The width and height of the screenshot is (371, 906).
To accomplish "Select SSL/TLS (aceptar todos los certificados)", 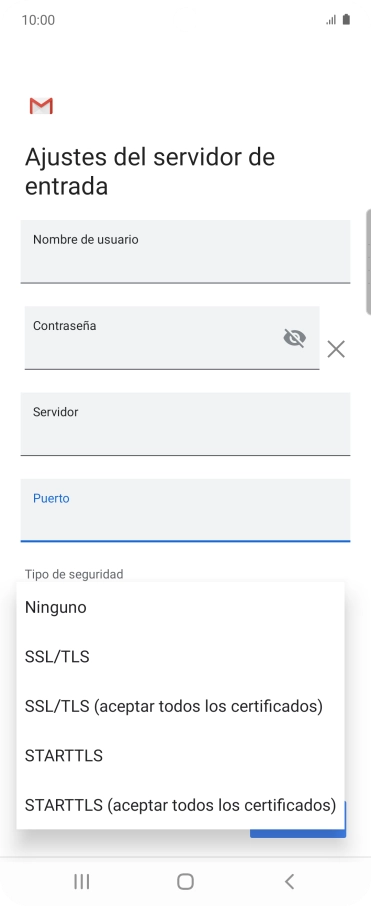I will 180,706.
